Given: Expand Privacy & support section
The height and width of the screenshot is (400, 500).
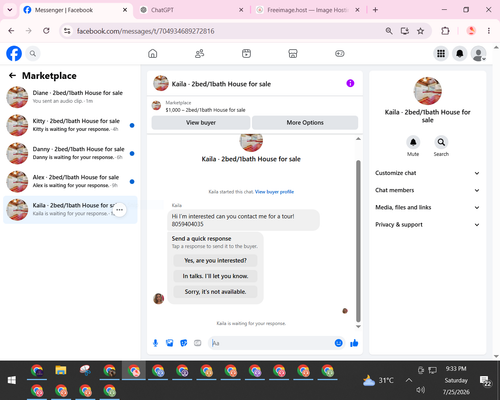Looking at the screenshot, I should point(427,225).
